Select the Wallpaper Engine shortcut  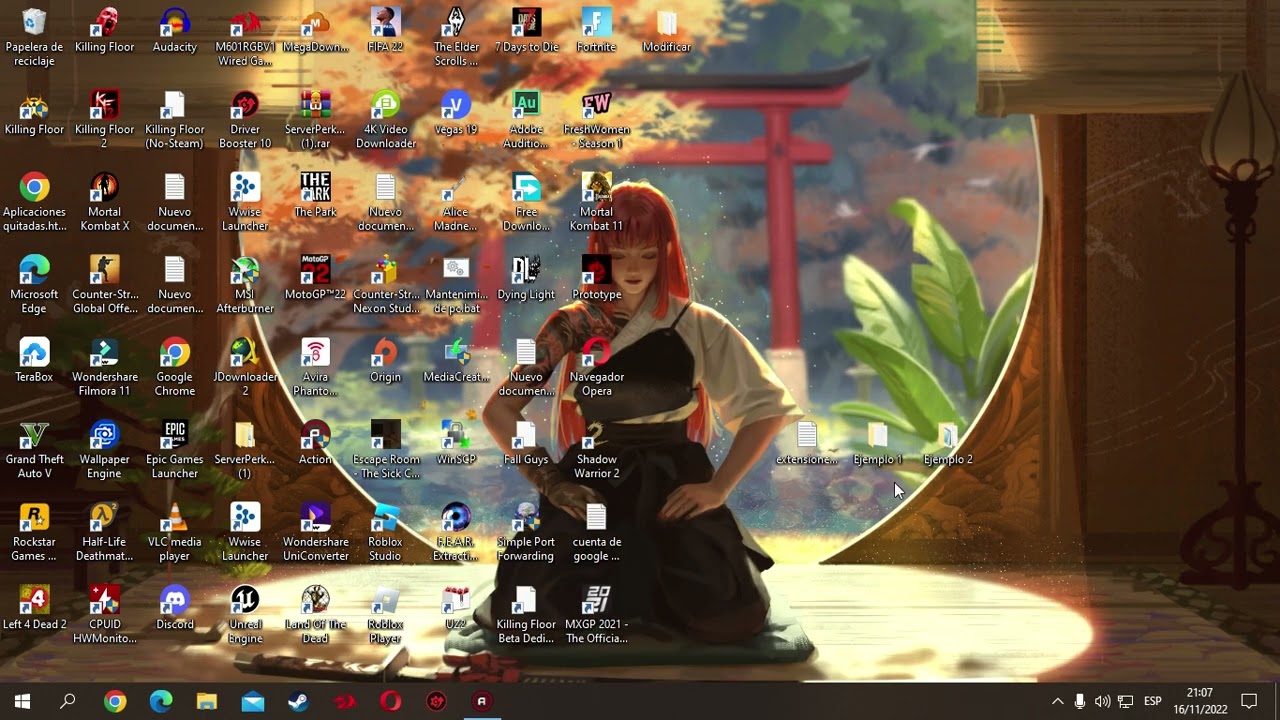click(x=104, y=450)
